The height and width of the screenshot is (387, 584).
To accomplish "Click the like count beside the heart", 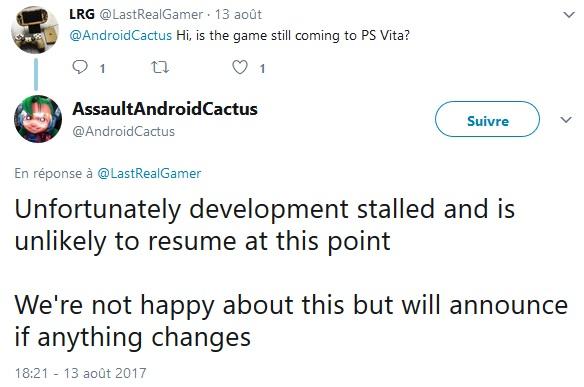I will [263, 69].
